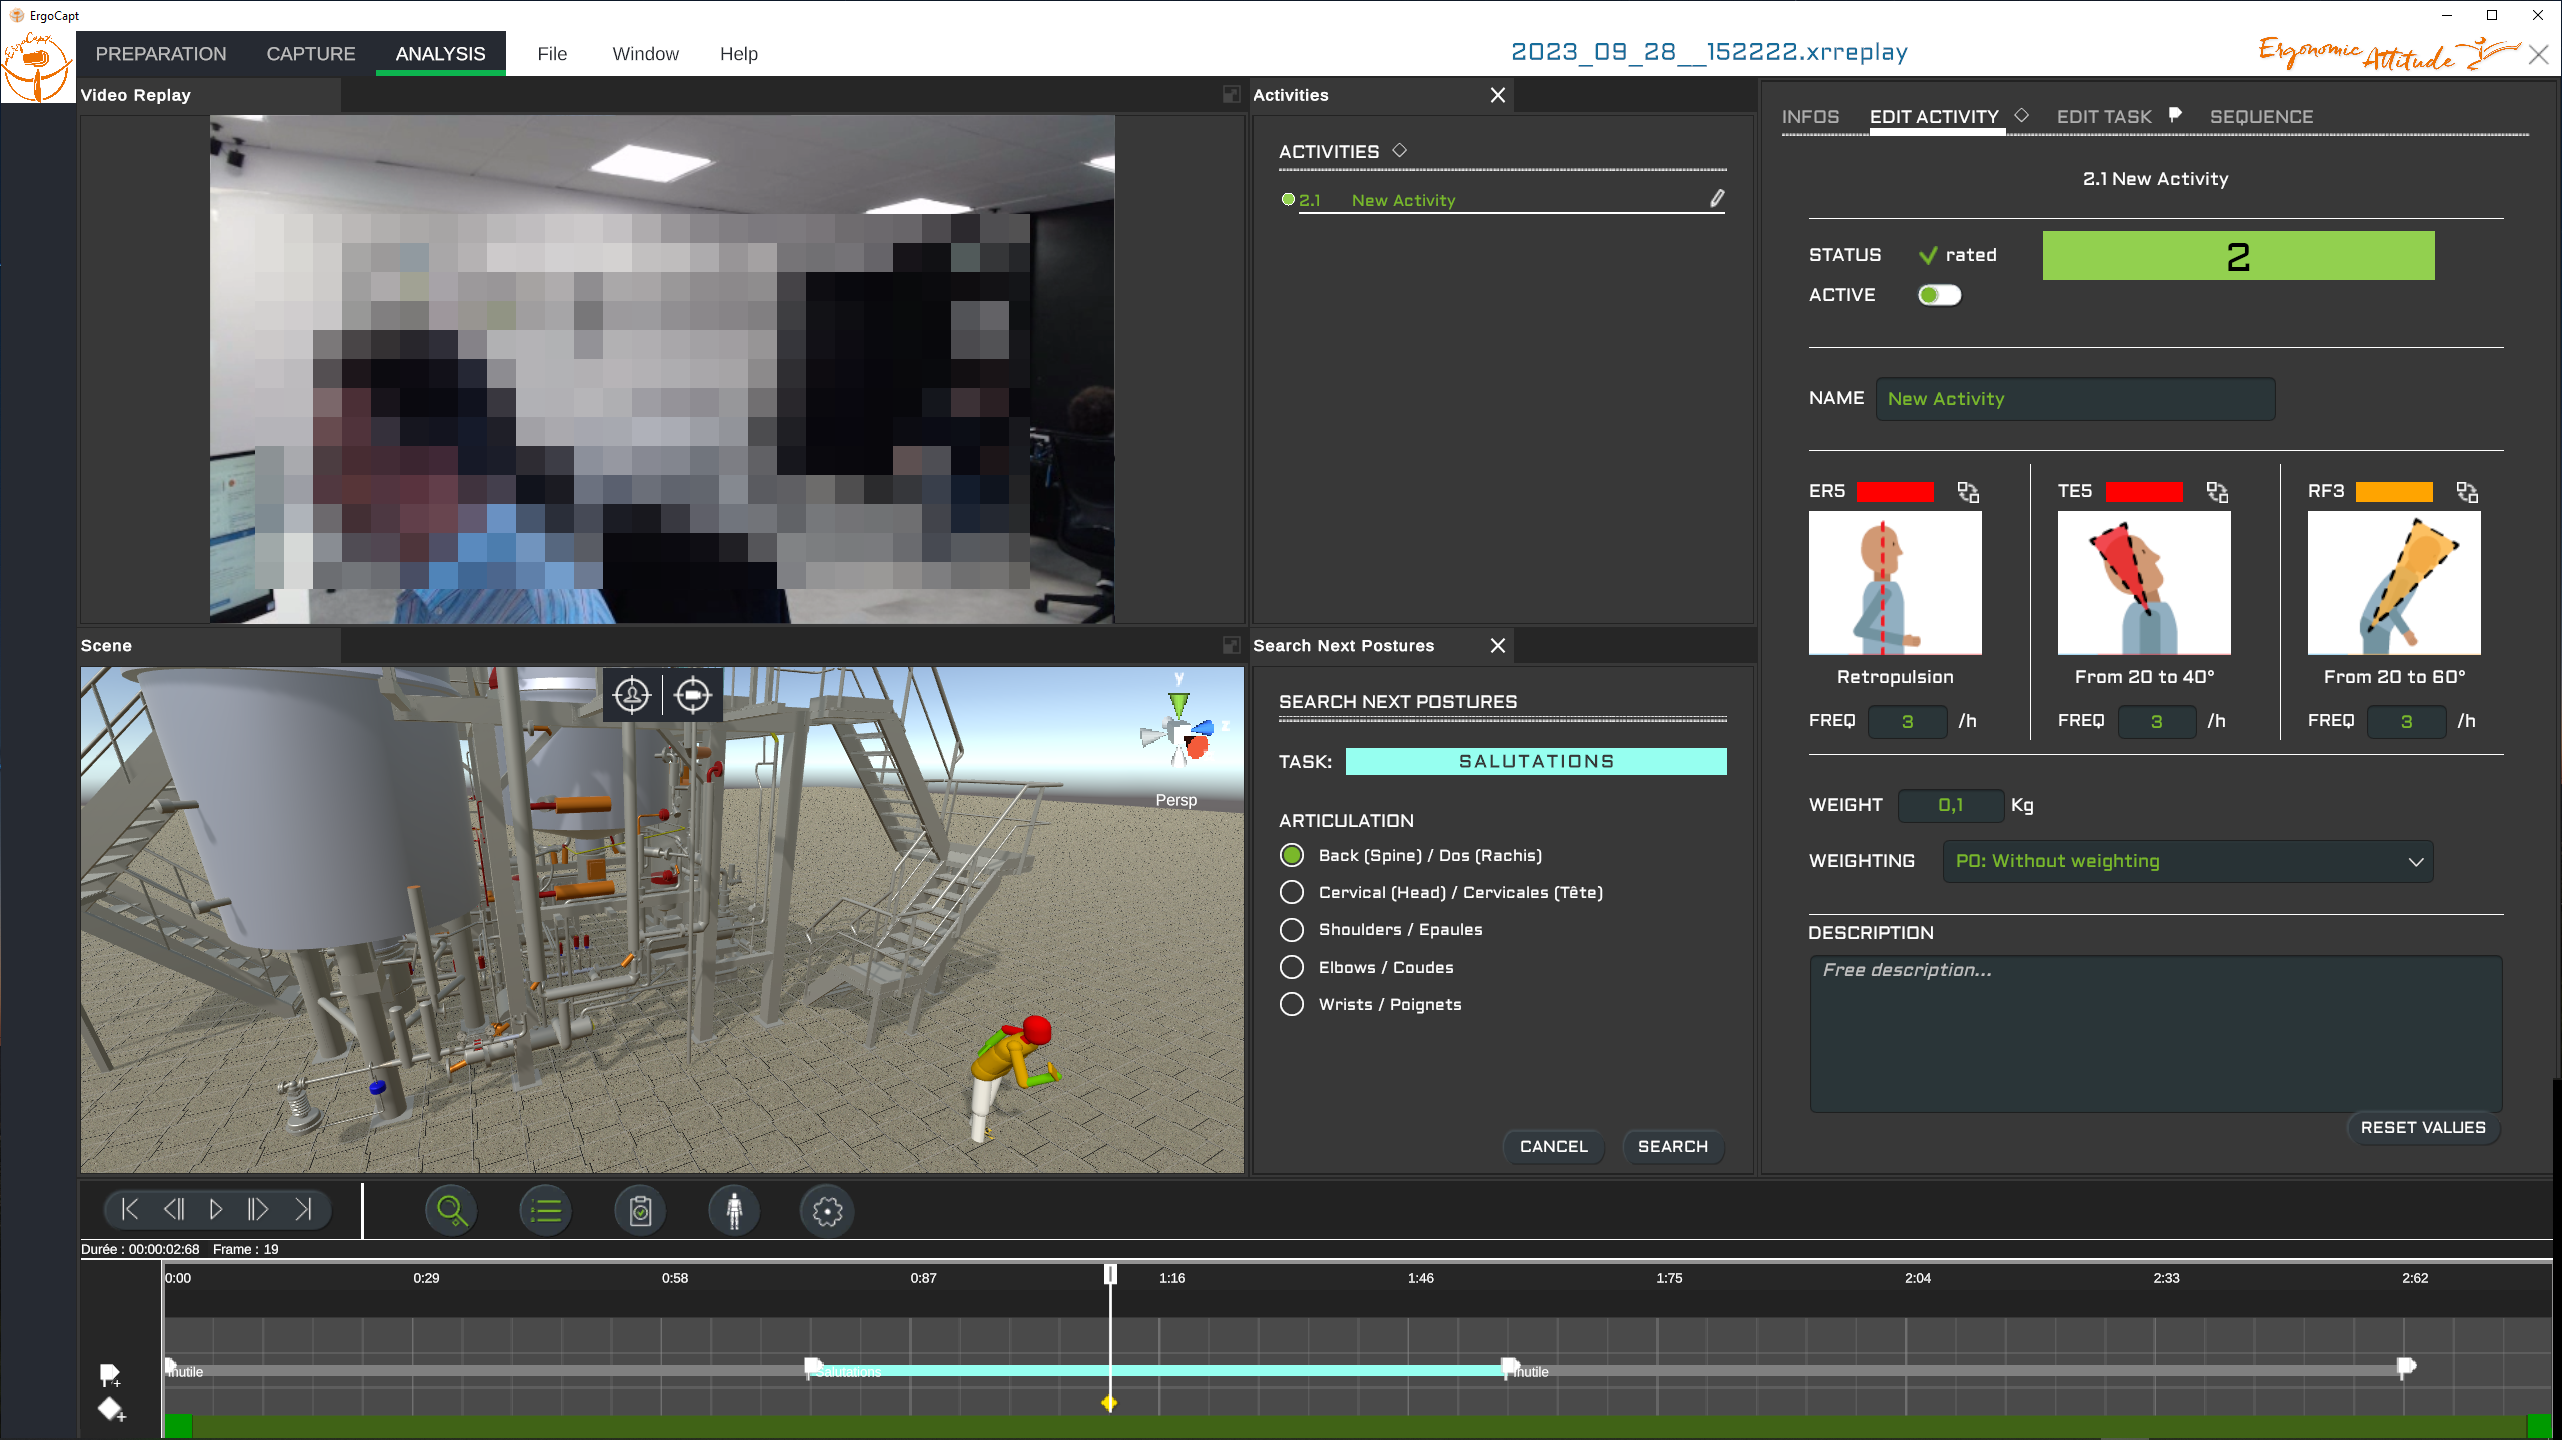Image resolution: width=2562 pixels, height=1440 pixels.
Task: Open the task list icon
Action: [546, 1211]
